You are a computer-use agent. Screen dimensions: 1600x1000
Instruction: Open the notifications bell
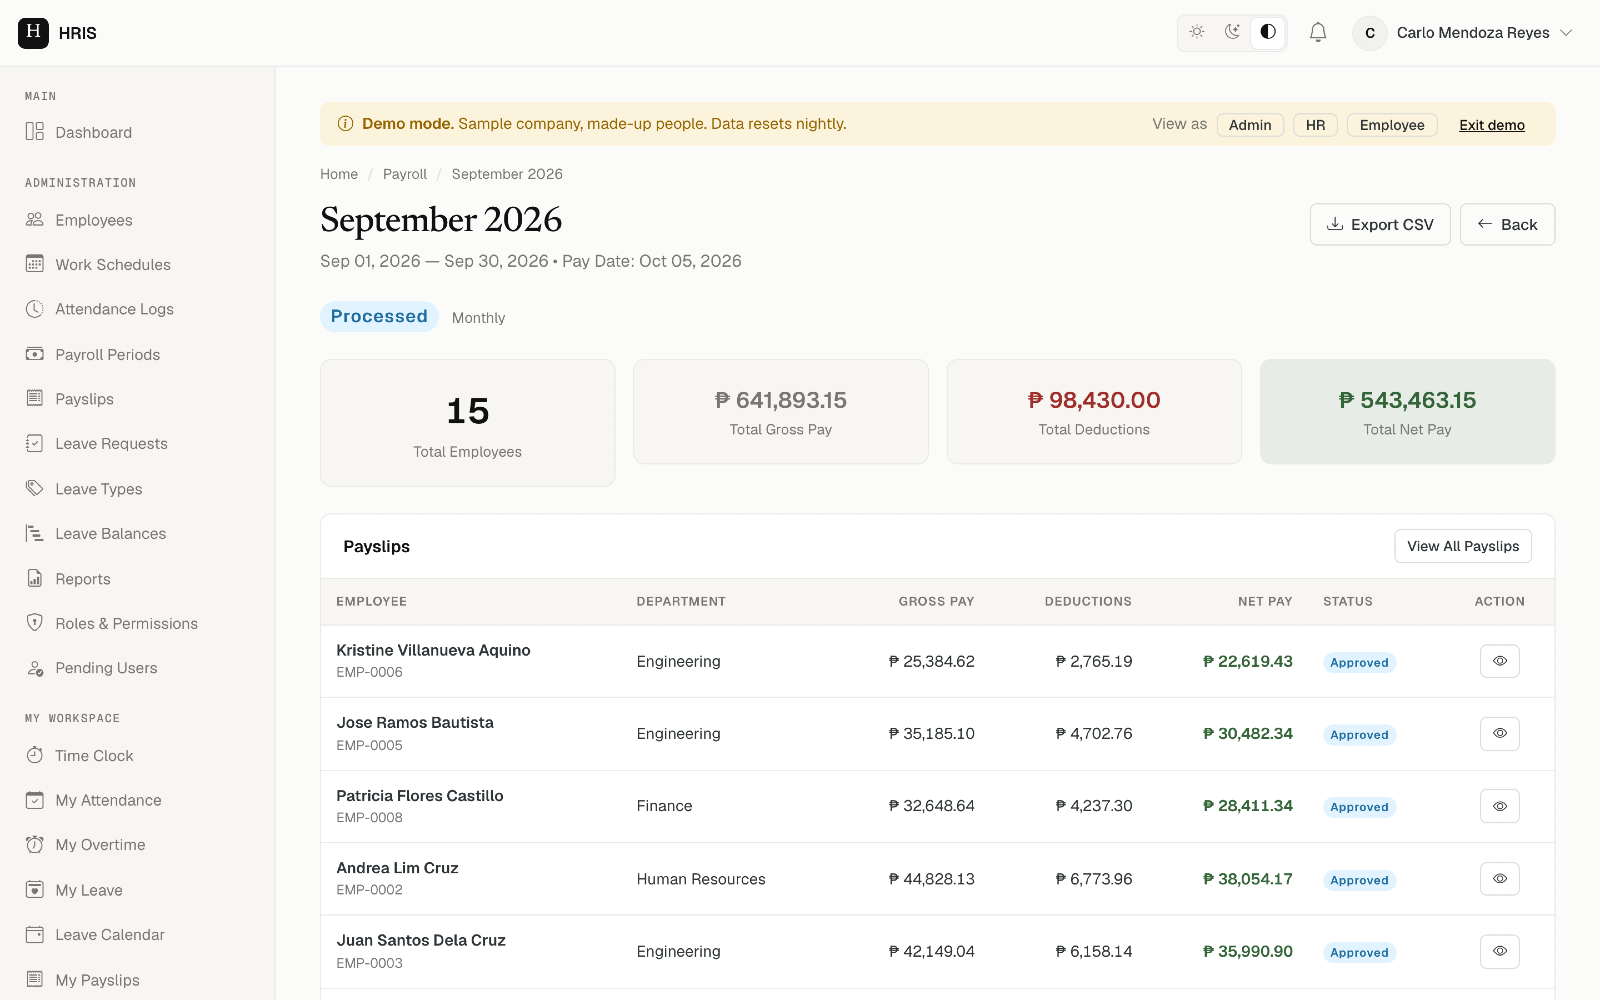pyautogui.click(x=1318, y=33)
